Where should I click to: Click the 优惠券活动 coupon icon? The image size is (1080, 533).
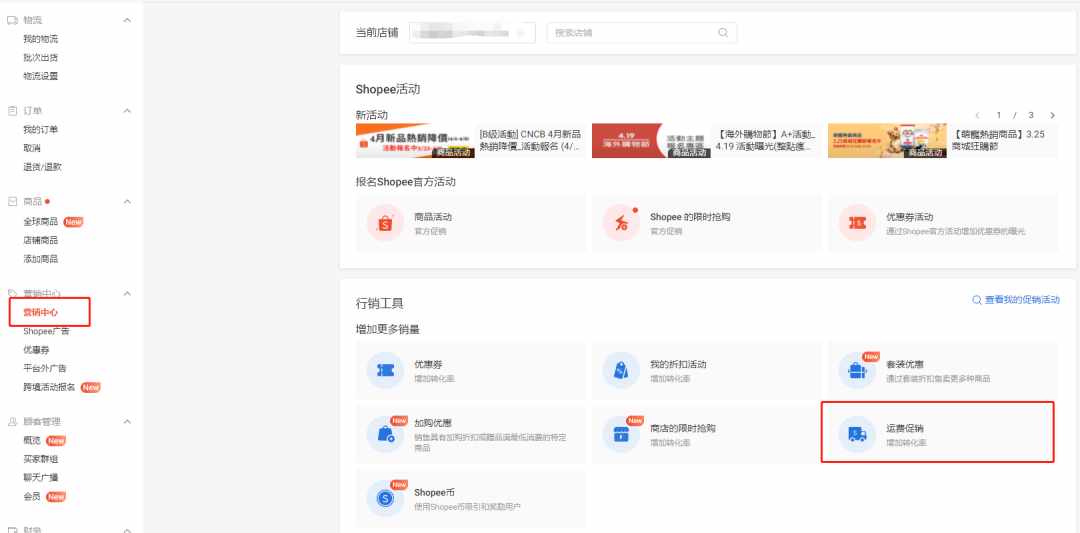coord(858,223)
